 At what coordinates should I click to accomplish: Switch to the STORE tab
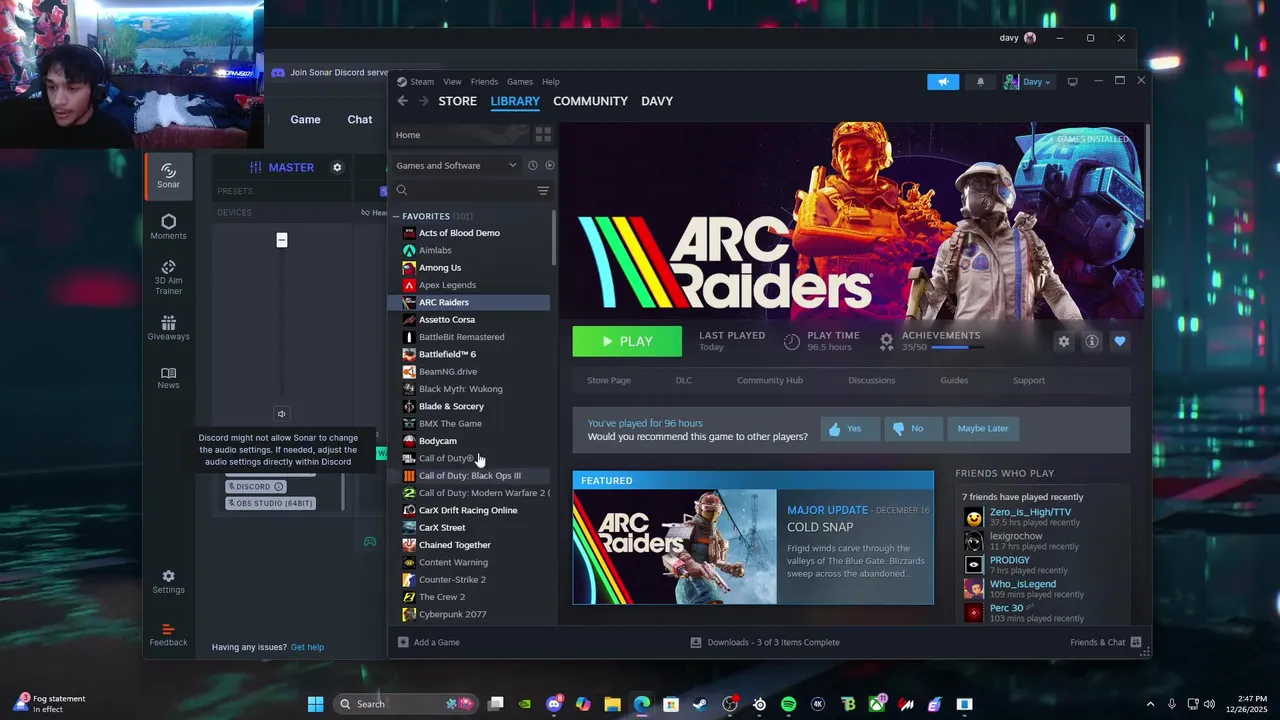coord(458,101)
